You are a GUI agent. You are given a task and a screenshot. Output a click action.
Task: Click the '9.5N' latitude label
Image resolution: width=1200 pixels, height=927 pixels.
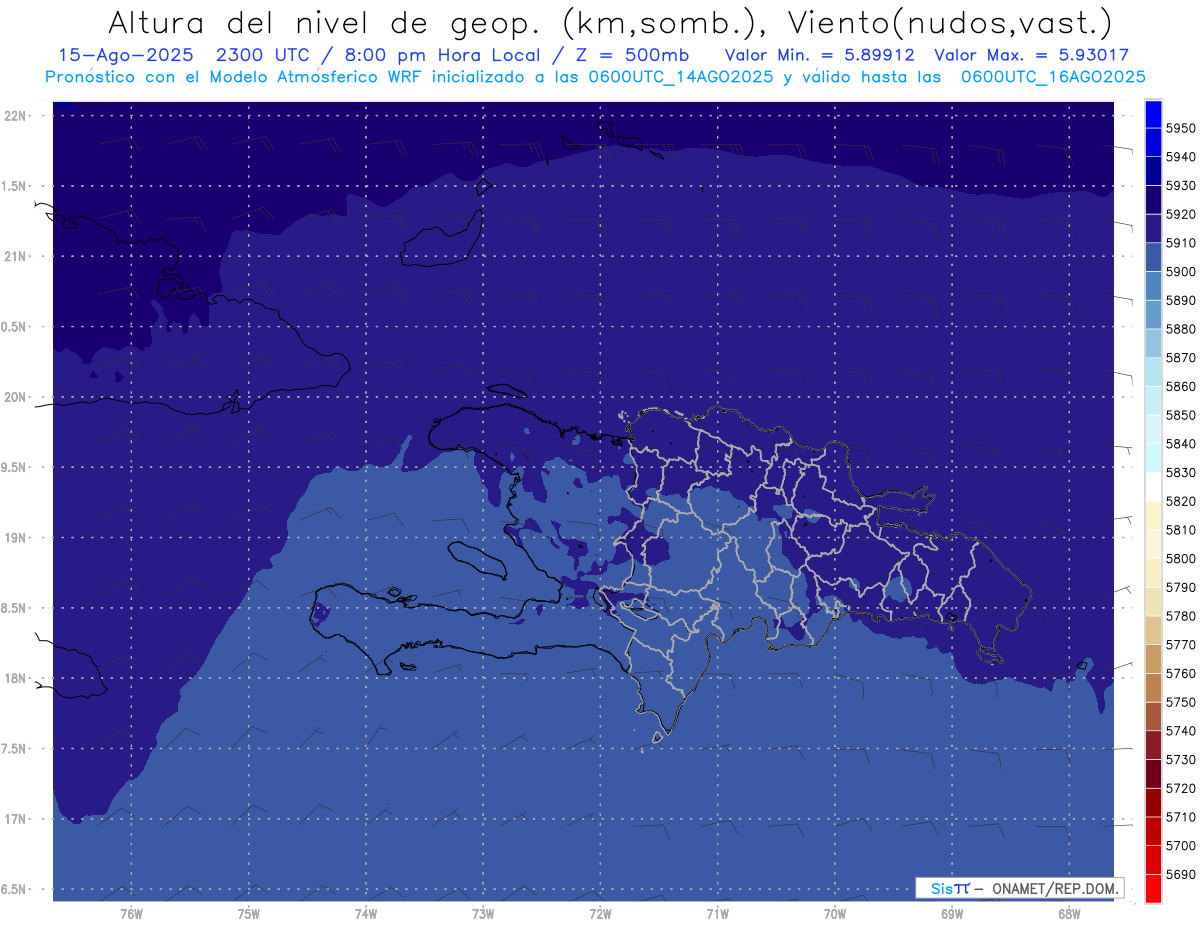[x=14, y=467]
